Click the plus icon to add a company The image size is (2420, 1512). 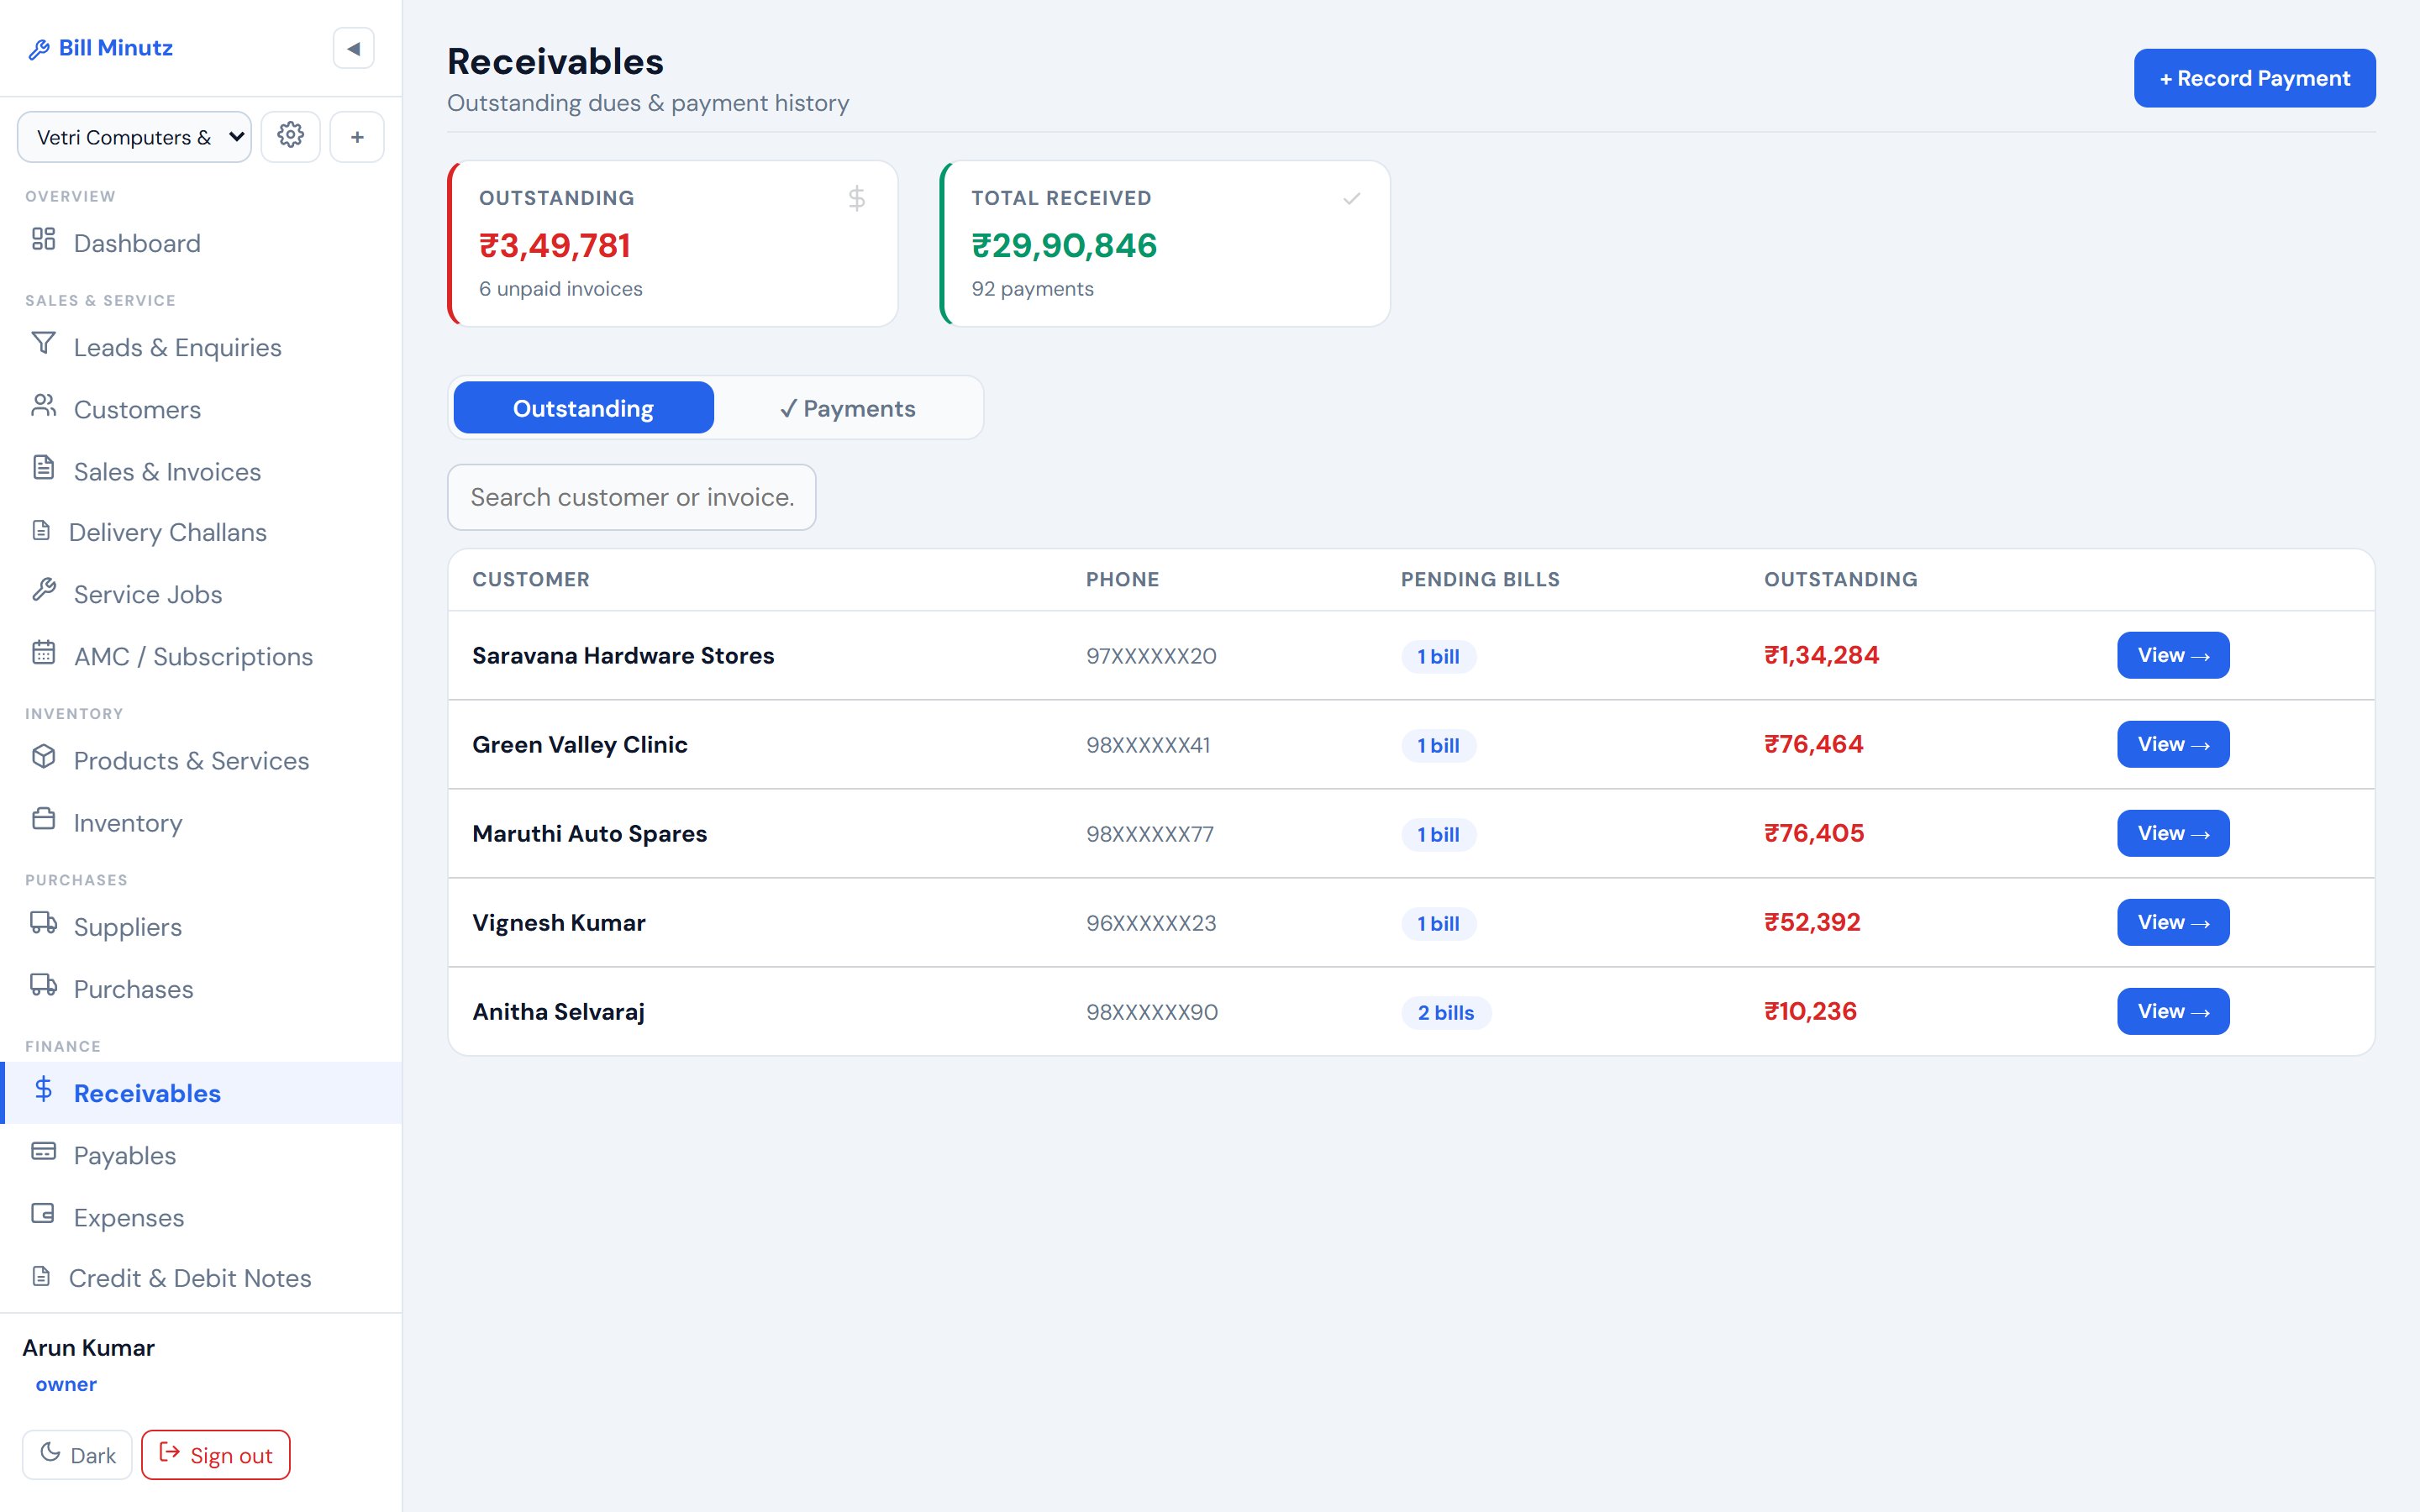(x=357, y=136)
